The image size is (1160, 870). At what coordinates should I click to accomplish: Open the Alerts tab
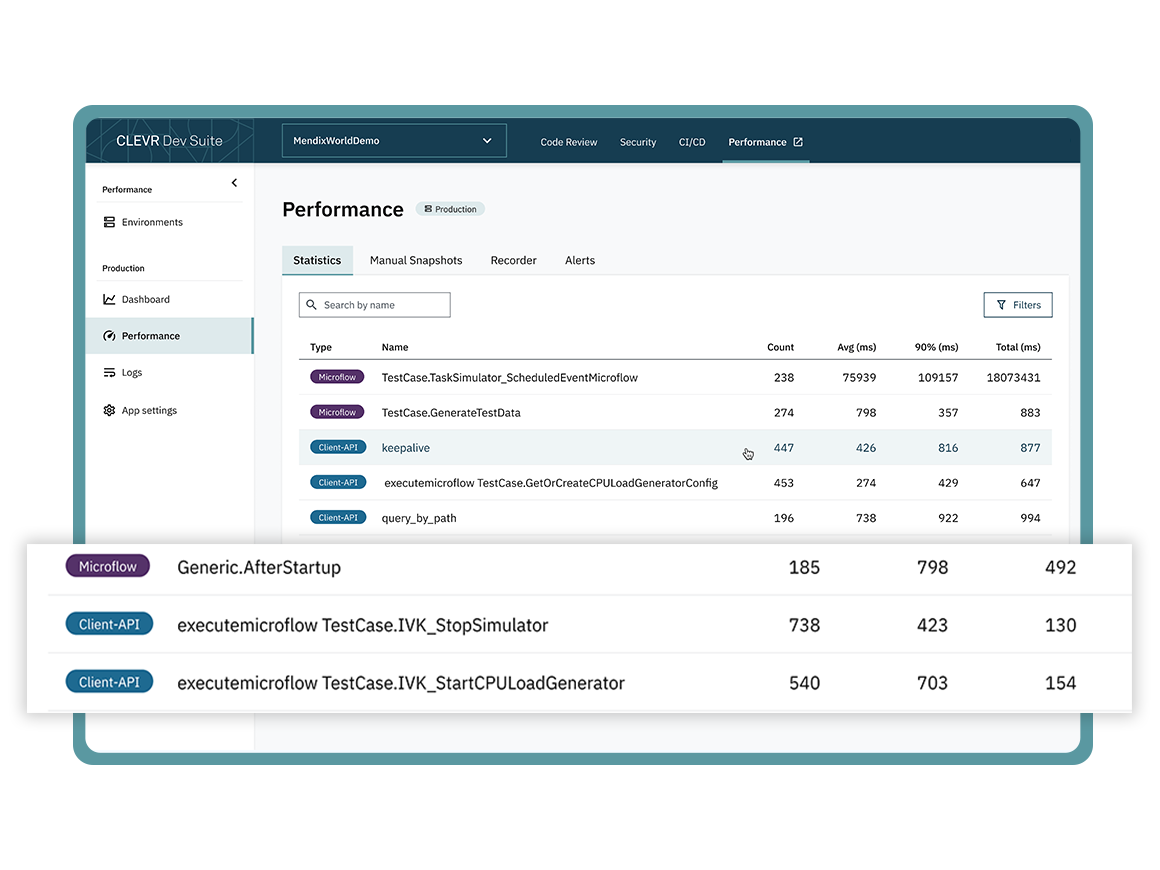pyautogui.click(x=580, y=260)
